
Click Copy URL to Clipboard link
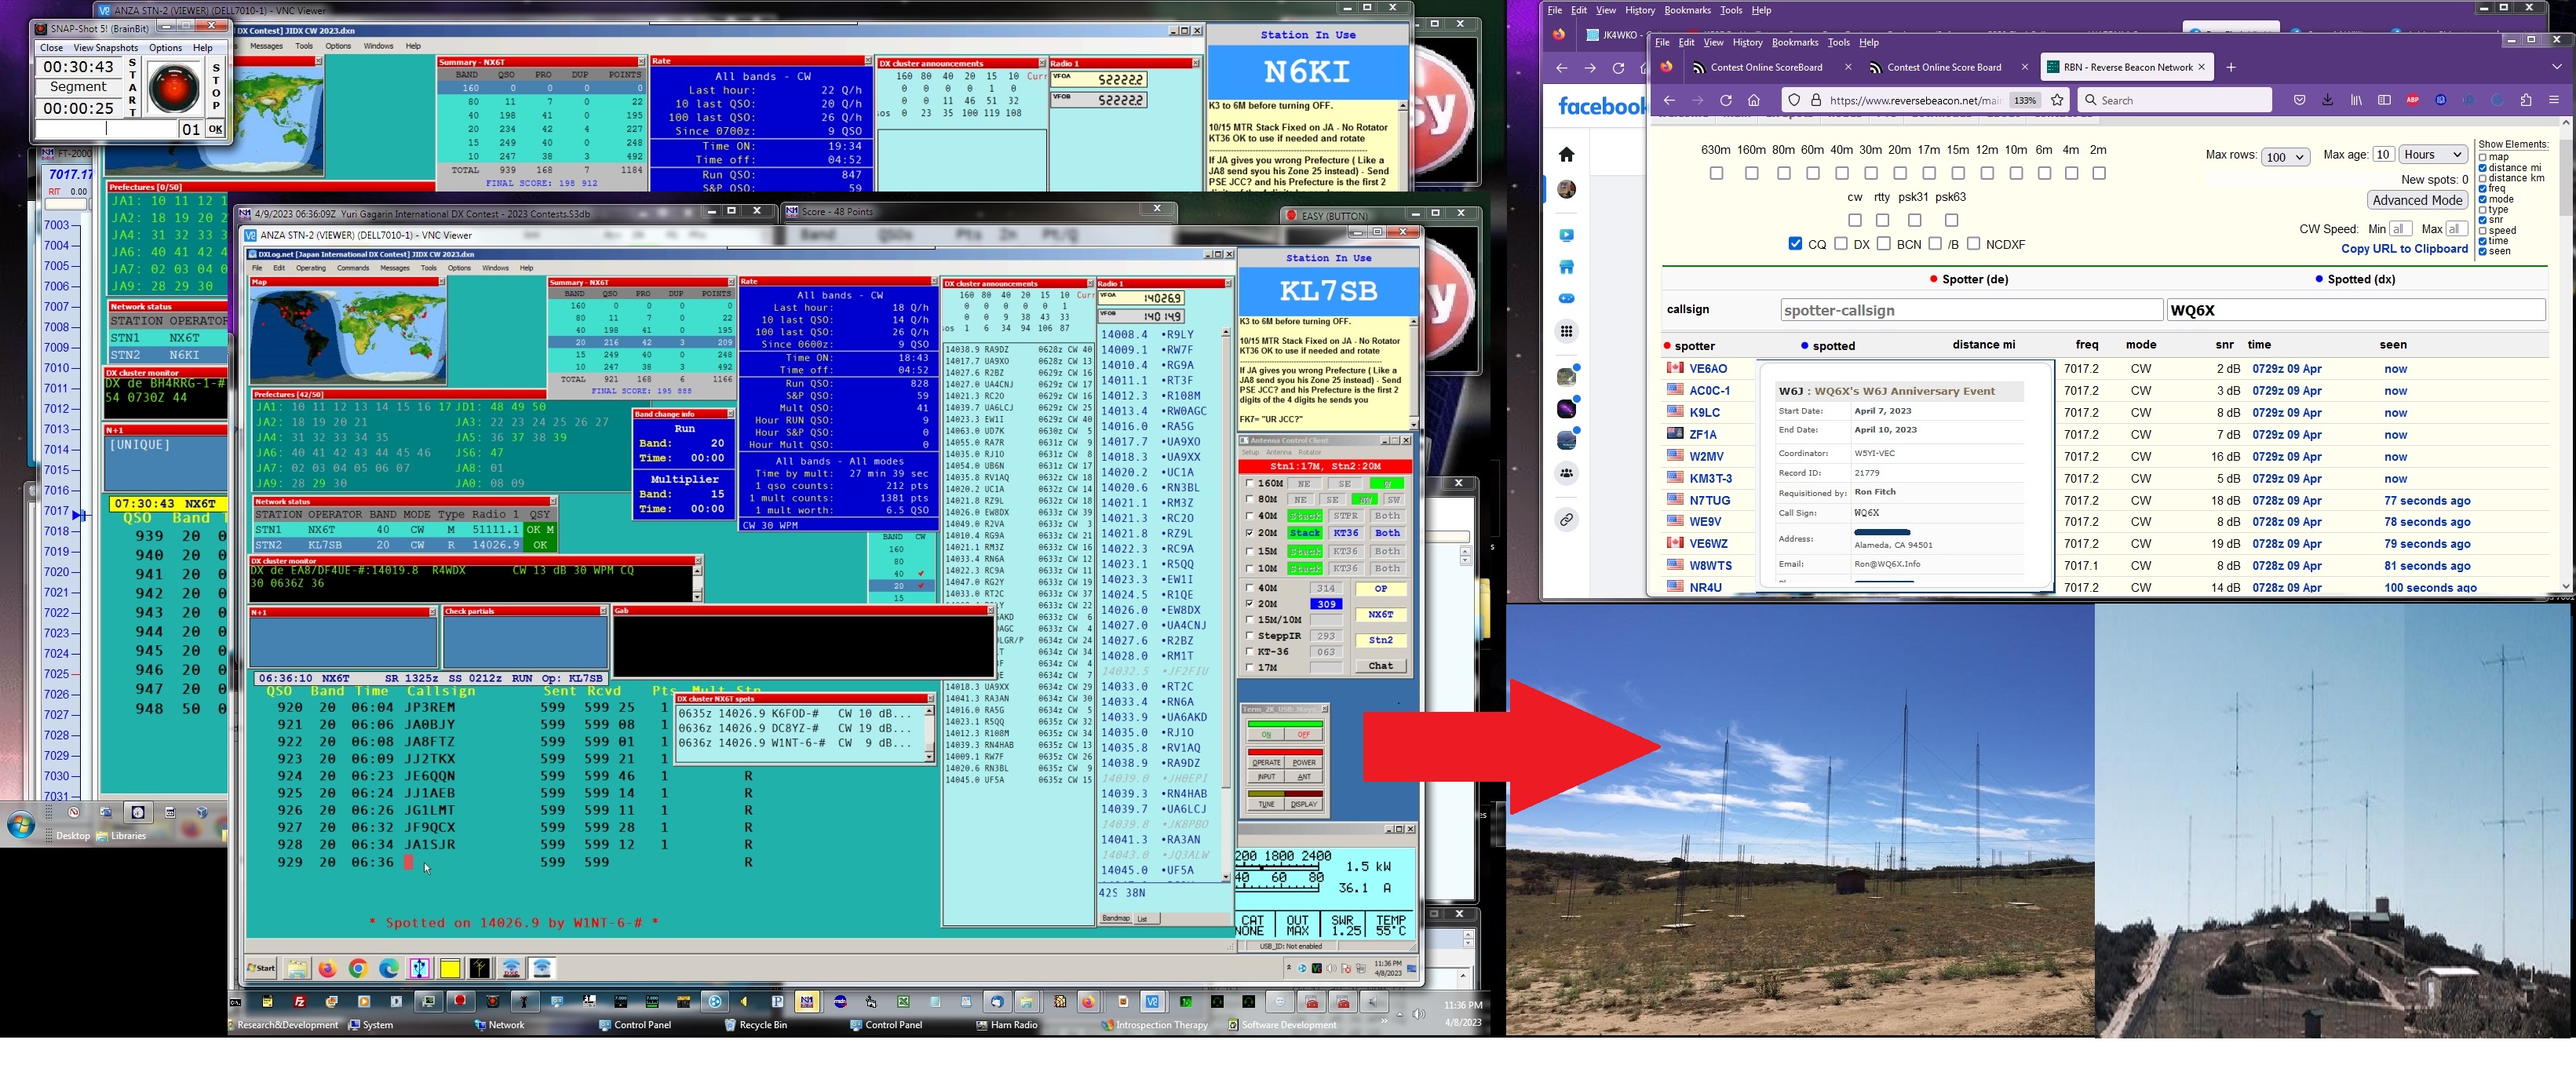[x=2404, y=249]
